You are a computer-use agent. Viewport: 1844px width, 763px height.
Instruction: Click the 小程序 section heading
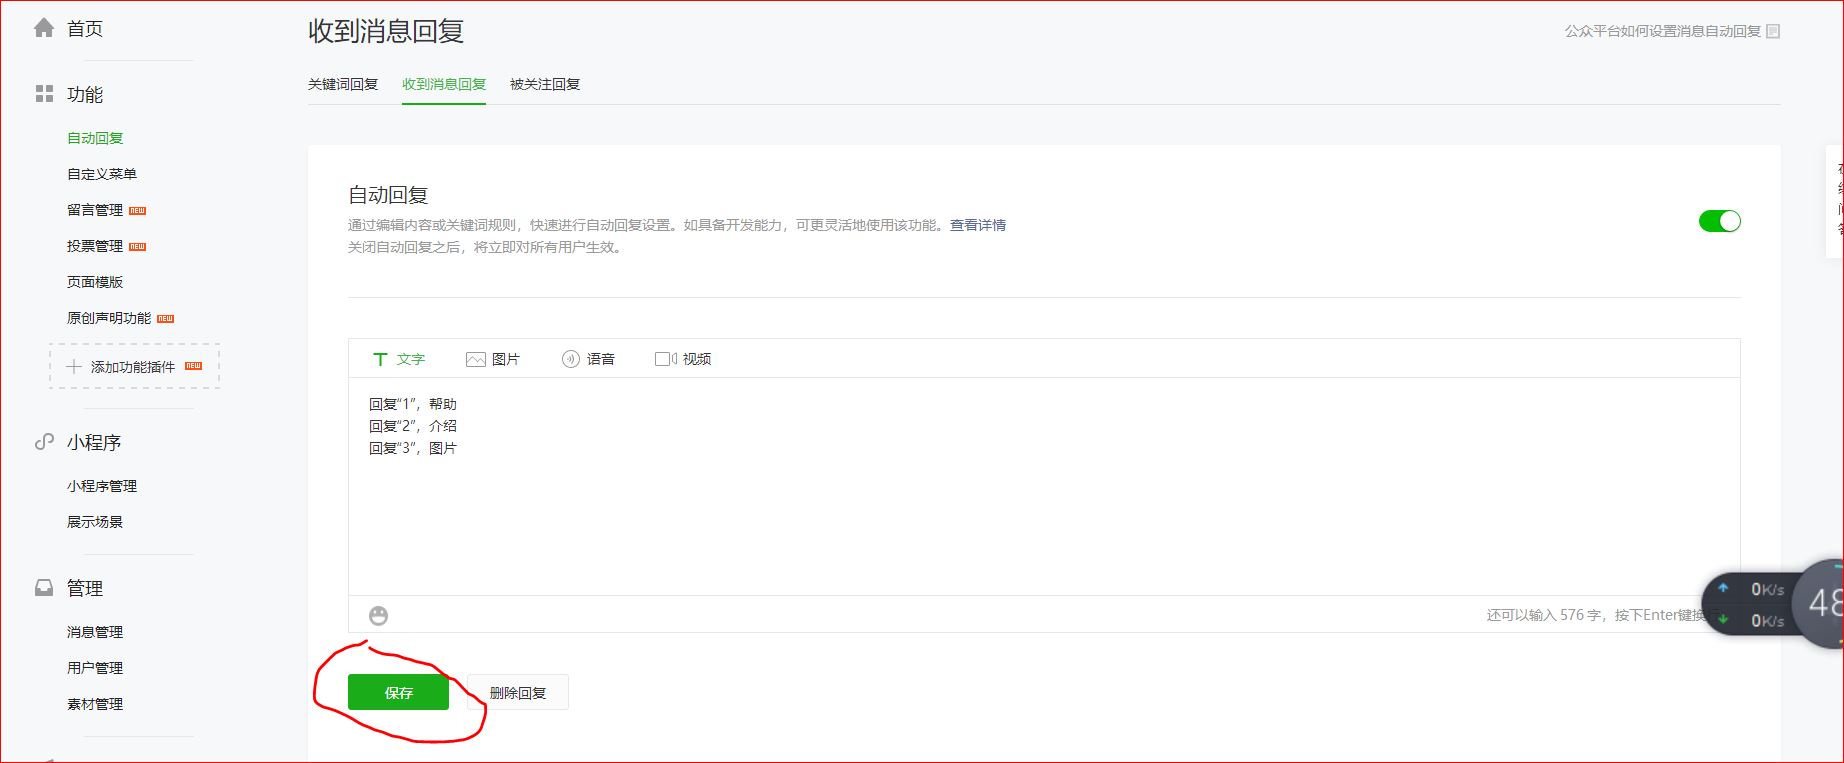click(94, 442)
